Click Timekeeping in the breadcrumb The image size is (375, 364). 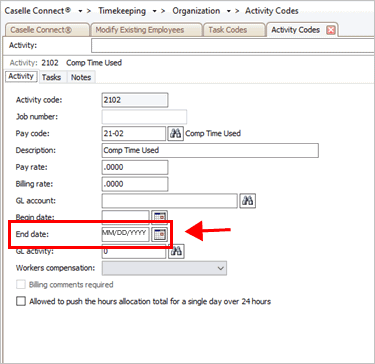coord(122,11)
